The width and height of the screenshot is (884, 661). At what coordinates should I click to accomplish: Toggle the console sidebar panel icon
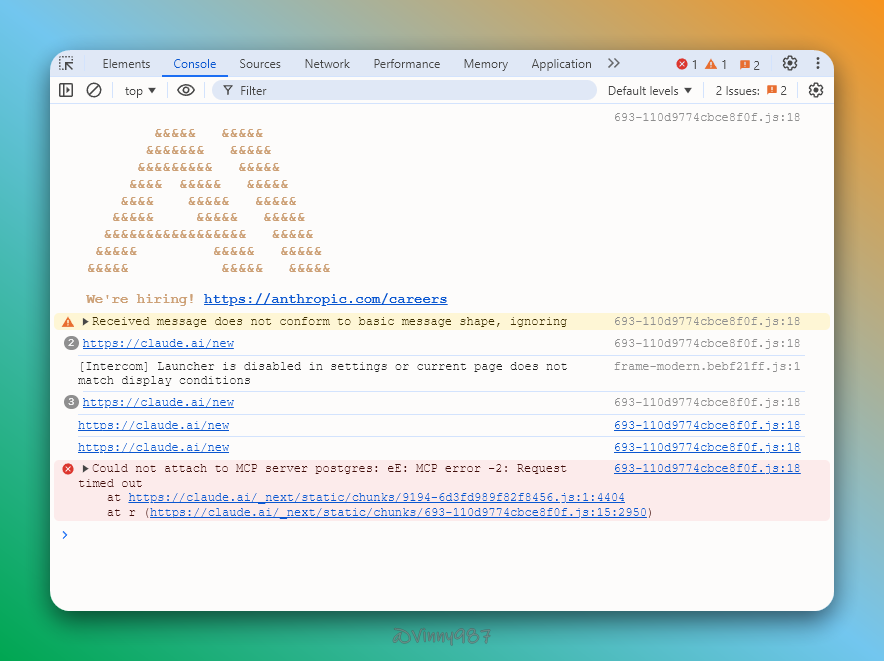[x=66, y=90]
